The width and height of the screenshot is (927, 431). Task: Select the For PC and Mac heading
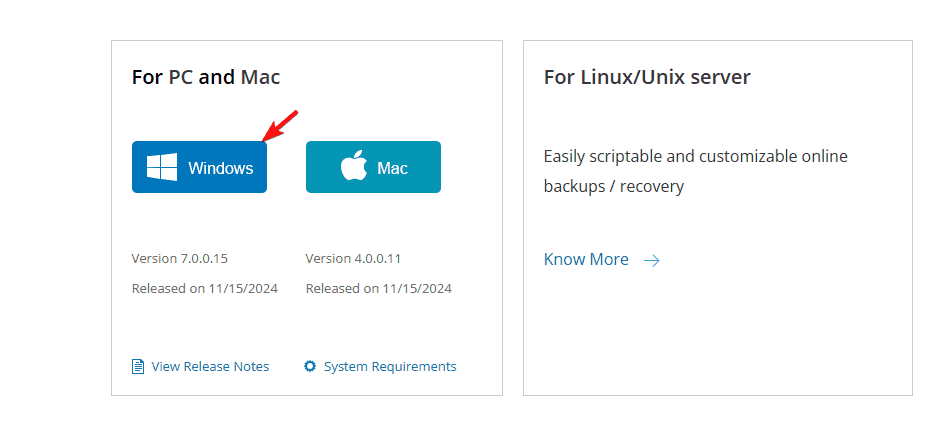(x=206, y=77)
